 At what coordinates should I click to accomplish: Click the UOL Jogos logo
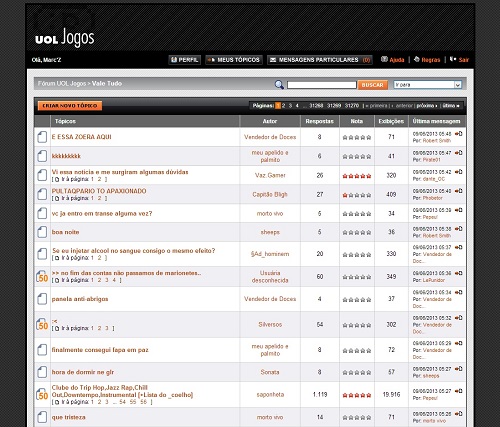65,38
